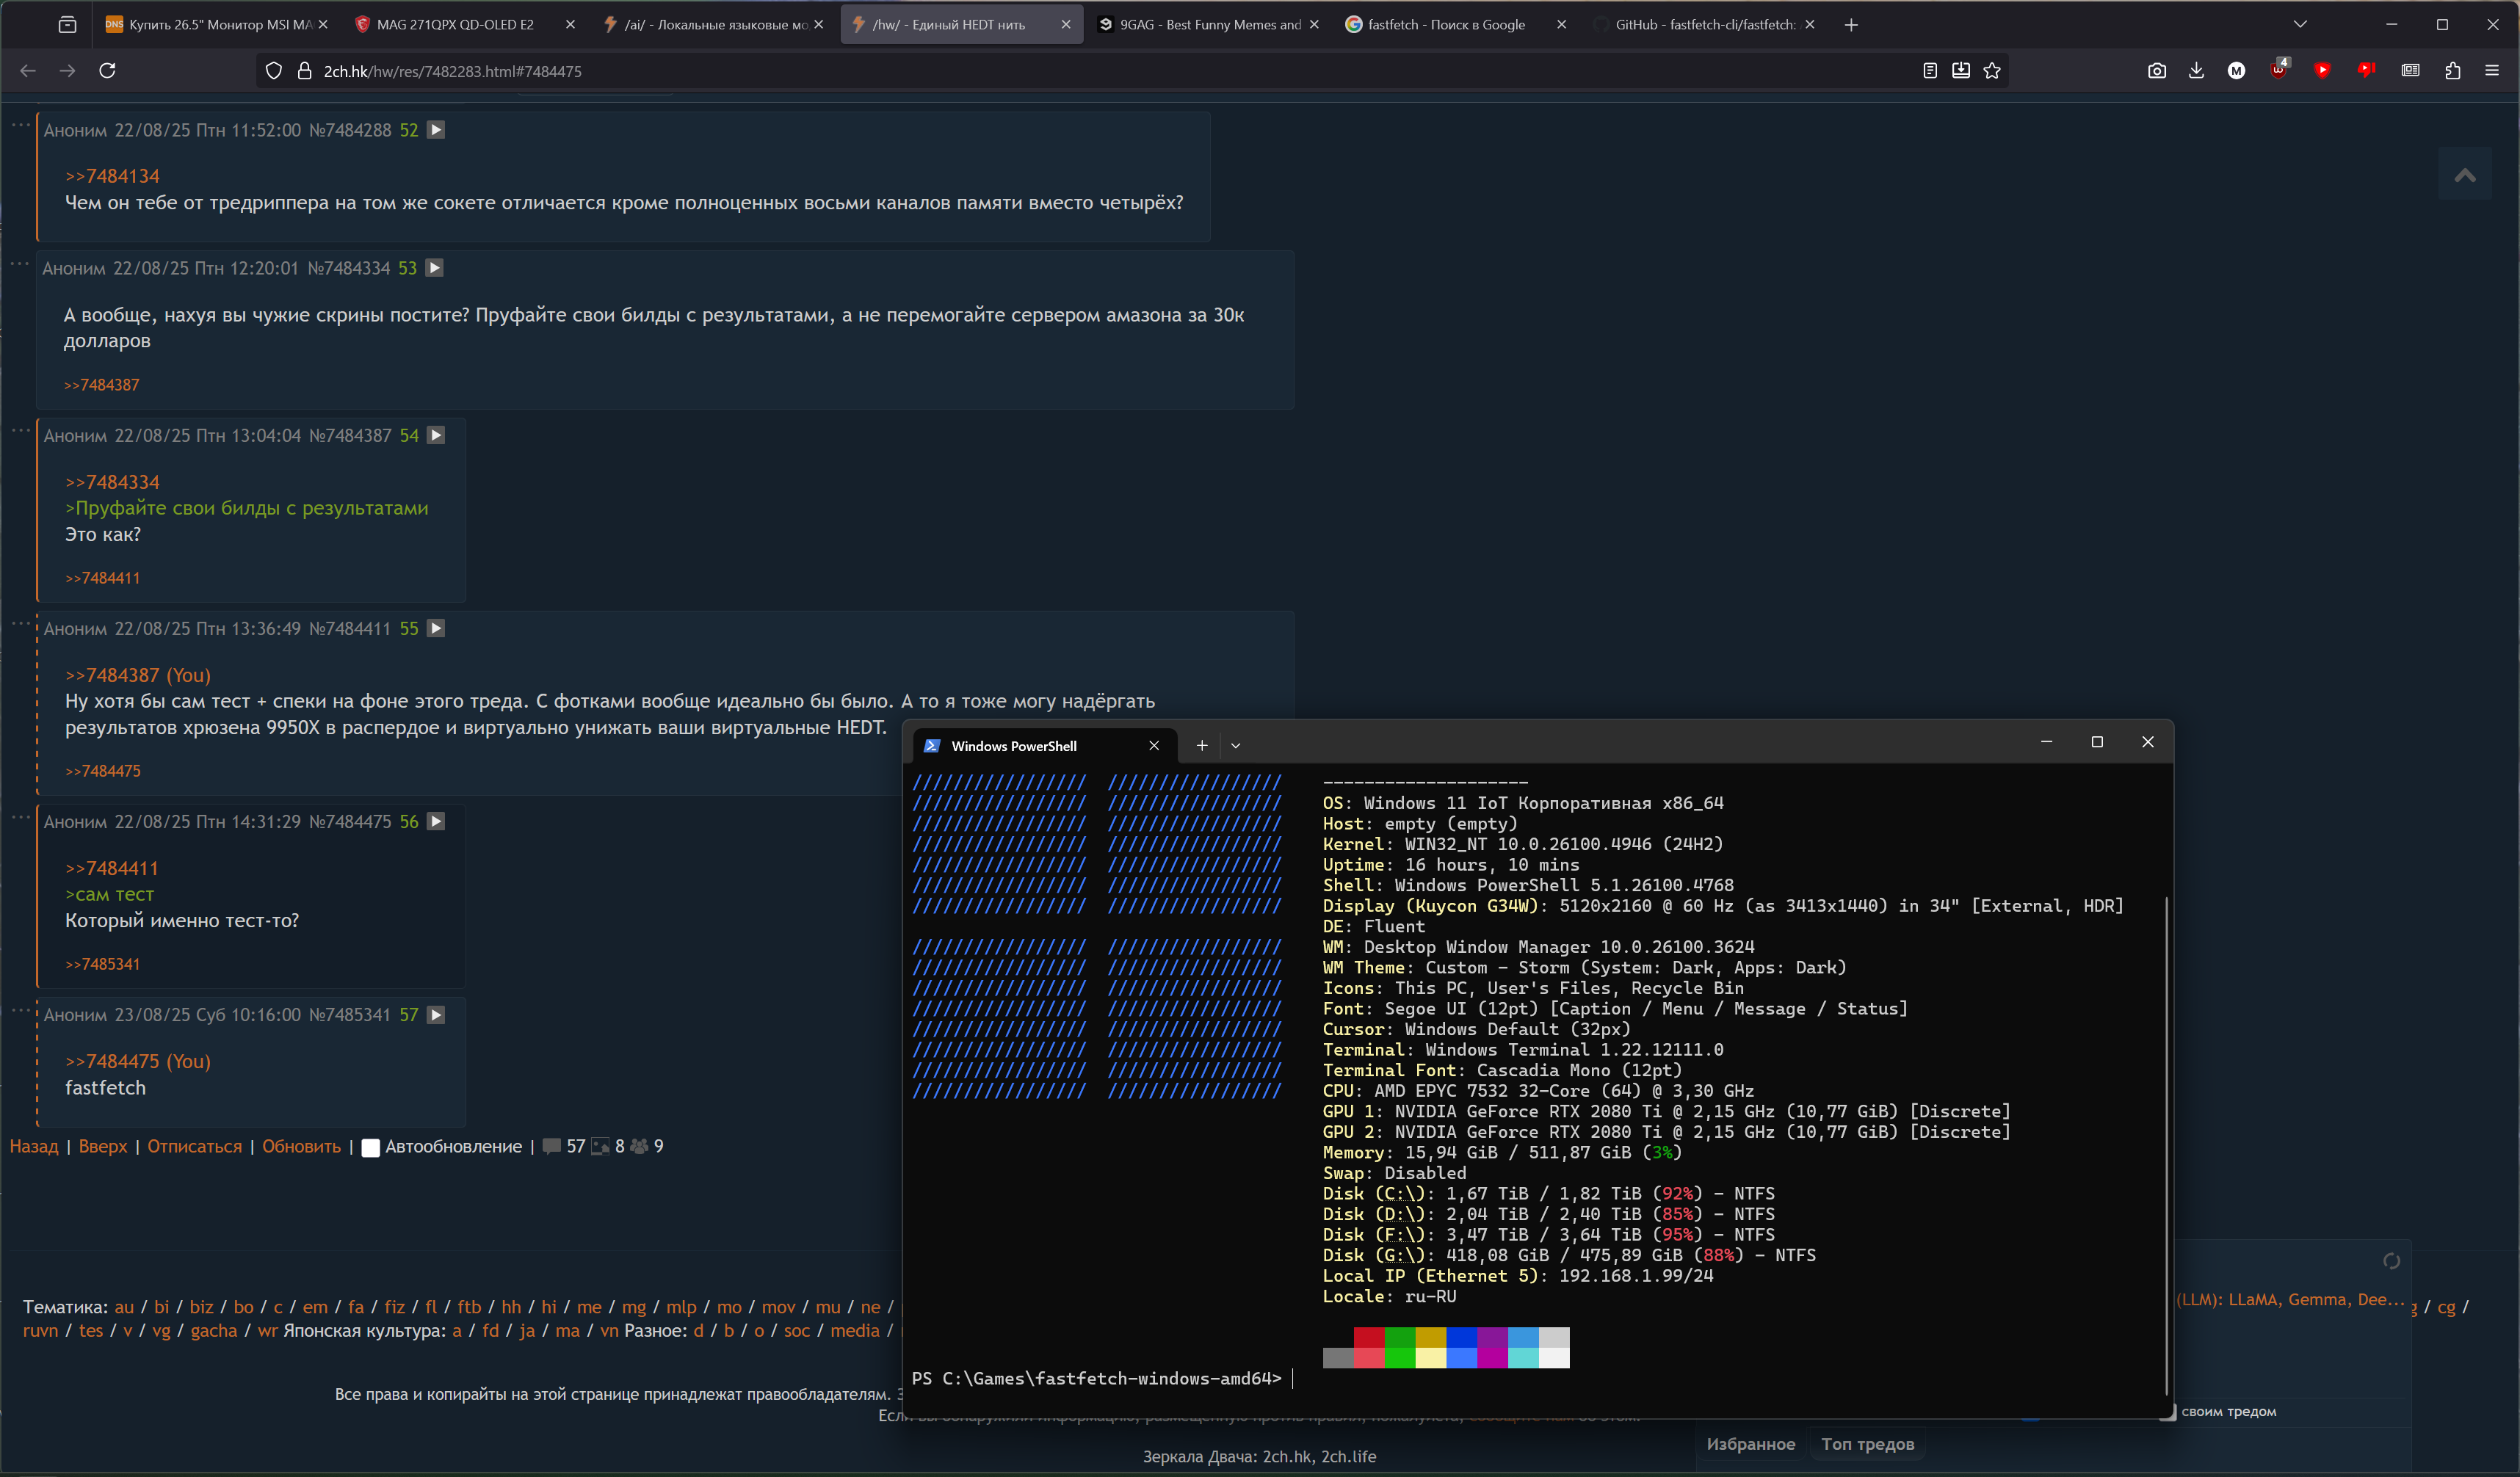Expand post №7484411 triangle menu
2520x1477 pixels.
click(x=436, y=628)
